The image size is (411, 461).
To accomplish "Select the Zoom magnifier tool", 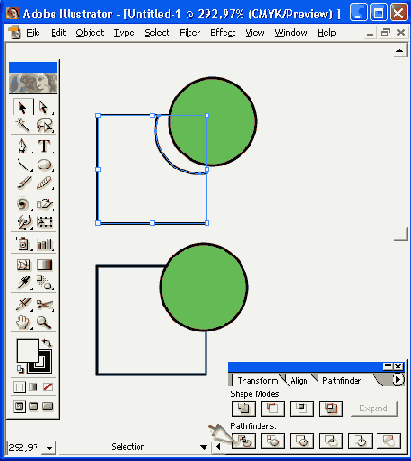I will click(44, 322).
